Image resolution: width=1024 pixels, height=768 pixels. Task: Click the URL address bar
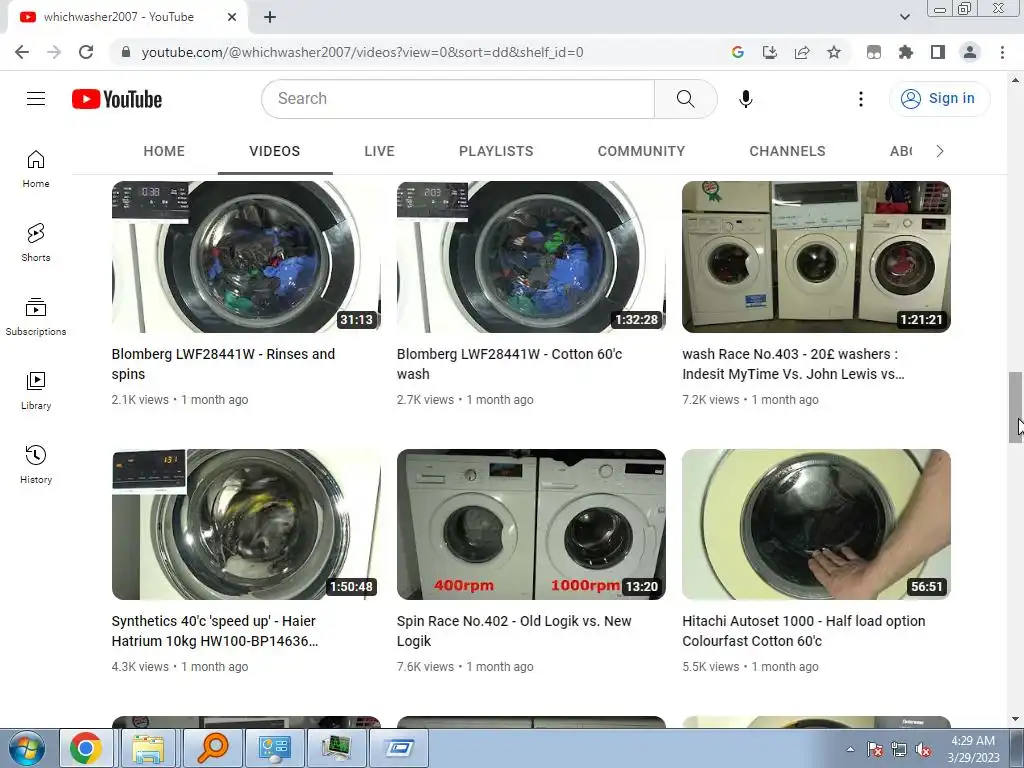pos(362,52)
